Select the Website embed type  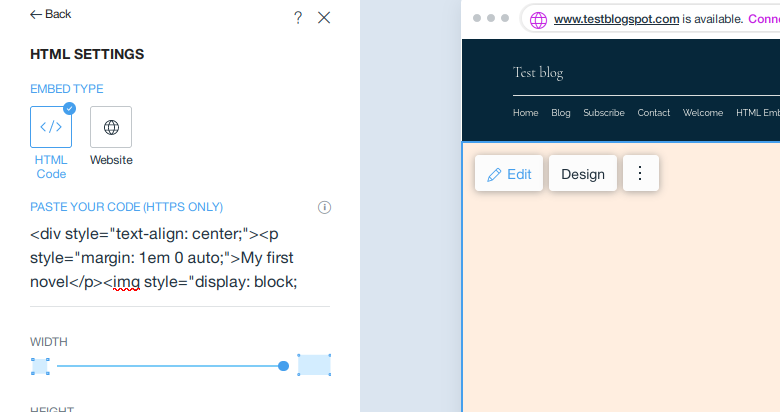coord(111,127)
